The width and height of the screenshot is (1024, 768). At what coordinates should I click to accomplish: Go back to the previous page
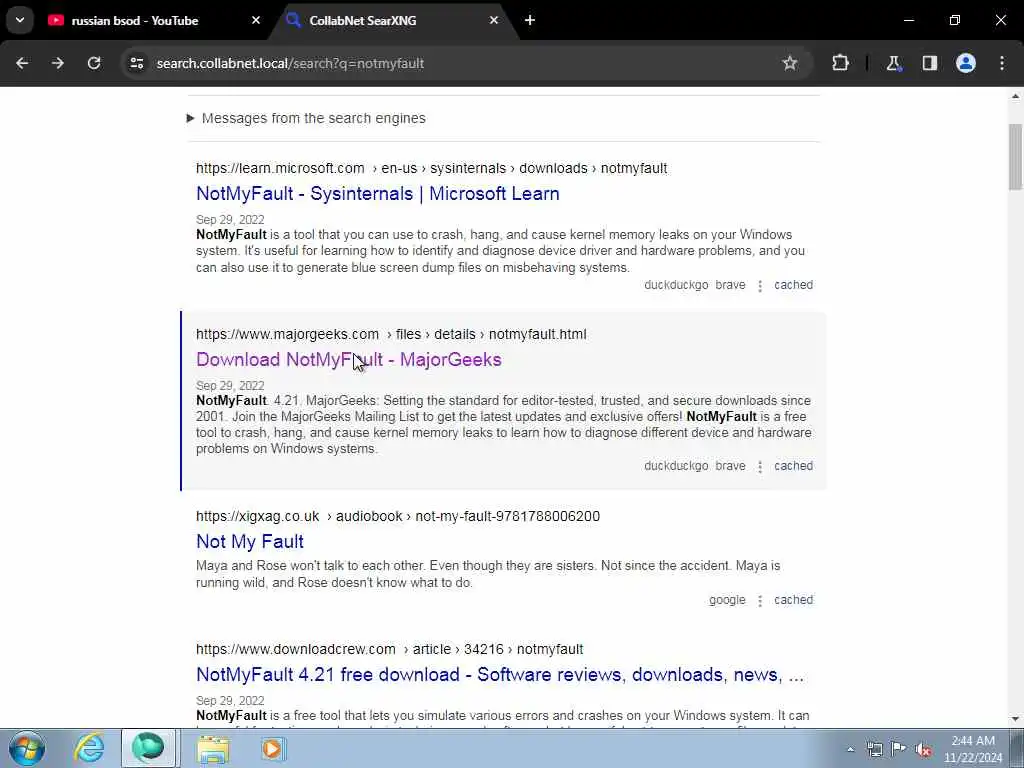(22, 63)
